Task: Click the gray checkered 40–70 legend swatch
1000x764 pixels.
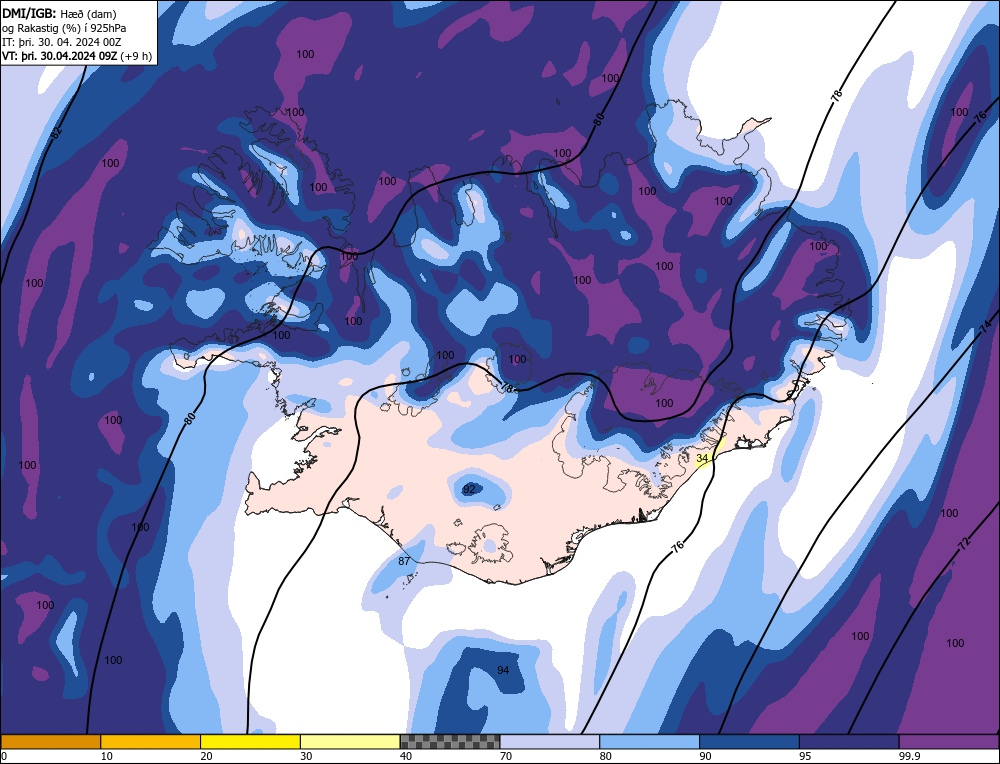Action: [450, 741]
